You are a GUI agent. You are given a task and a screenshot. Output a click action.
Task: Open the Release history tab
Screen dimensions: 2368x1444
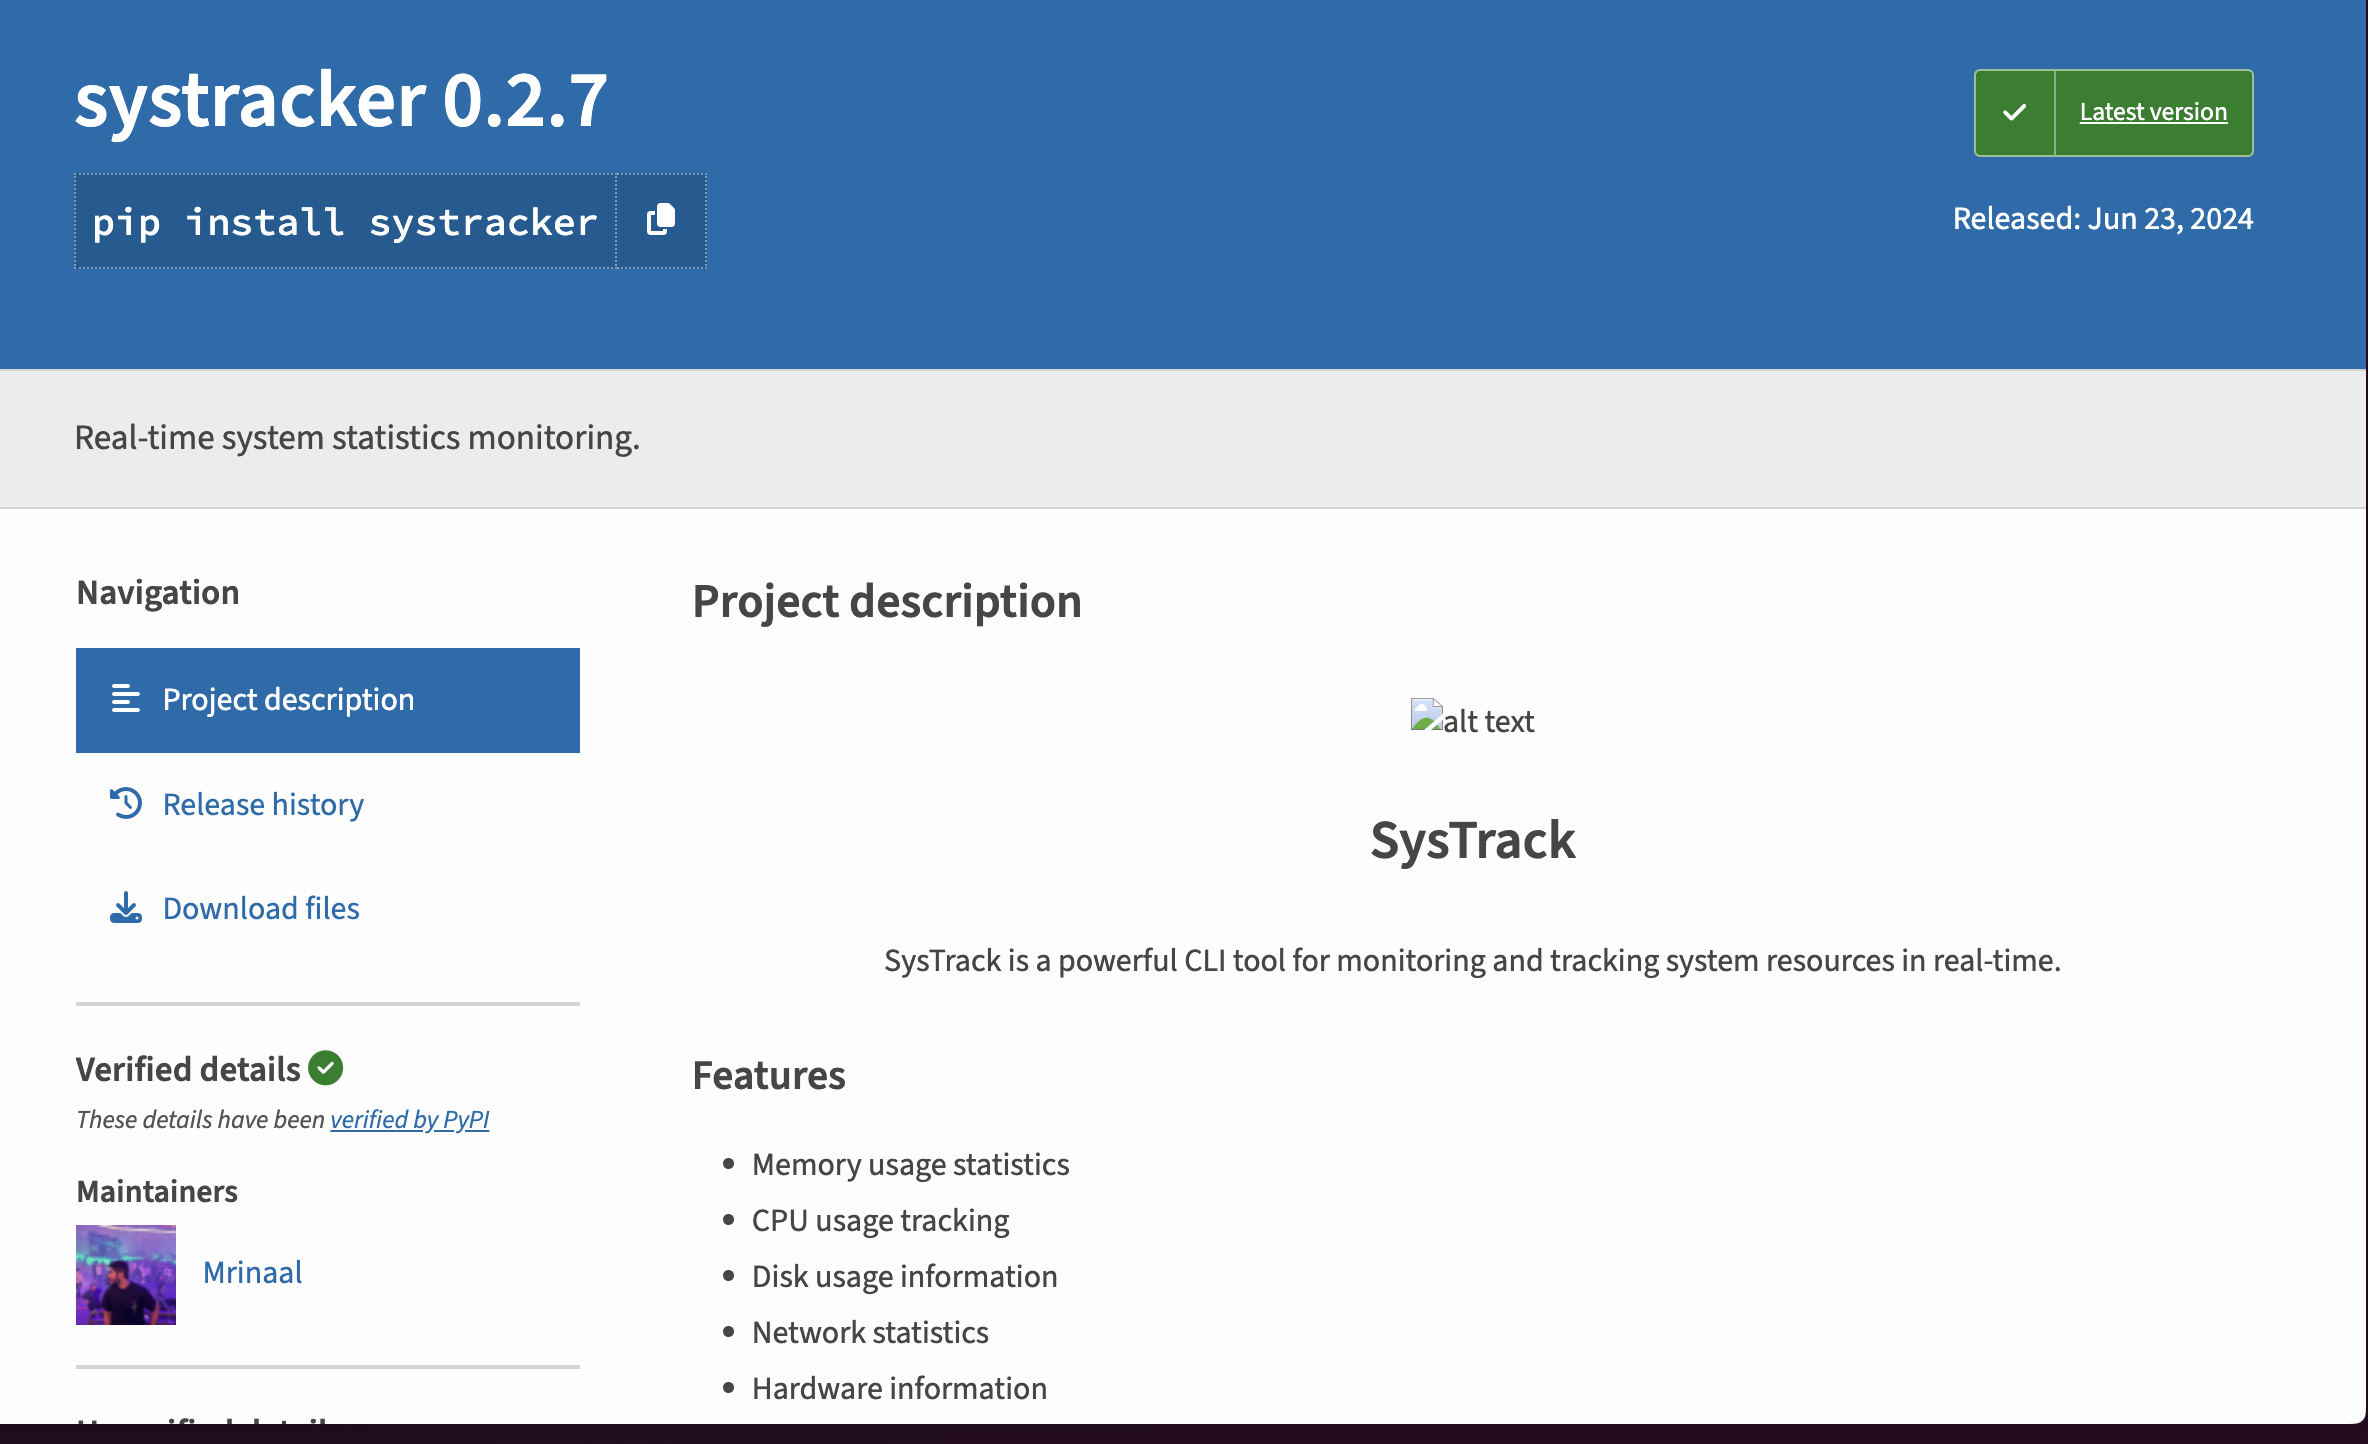[x=263, y=804]
